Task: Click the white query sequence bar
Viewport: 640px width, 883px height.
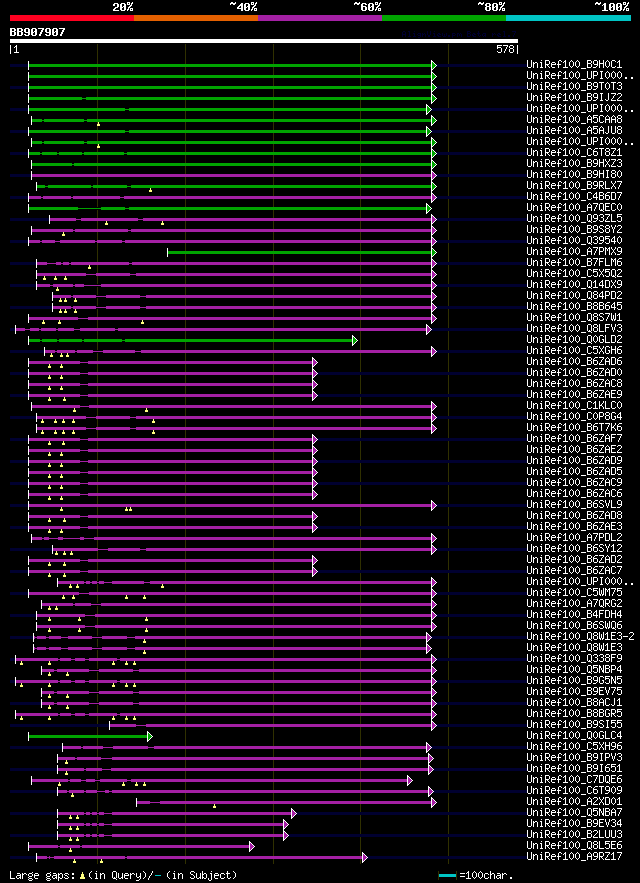Action: point(264,41)
